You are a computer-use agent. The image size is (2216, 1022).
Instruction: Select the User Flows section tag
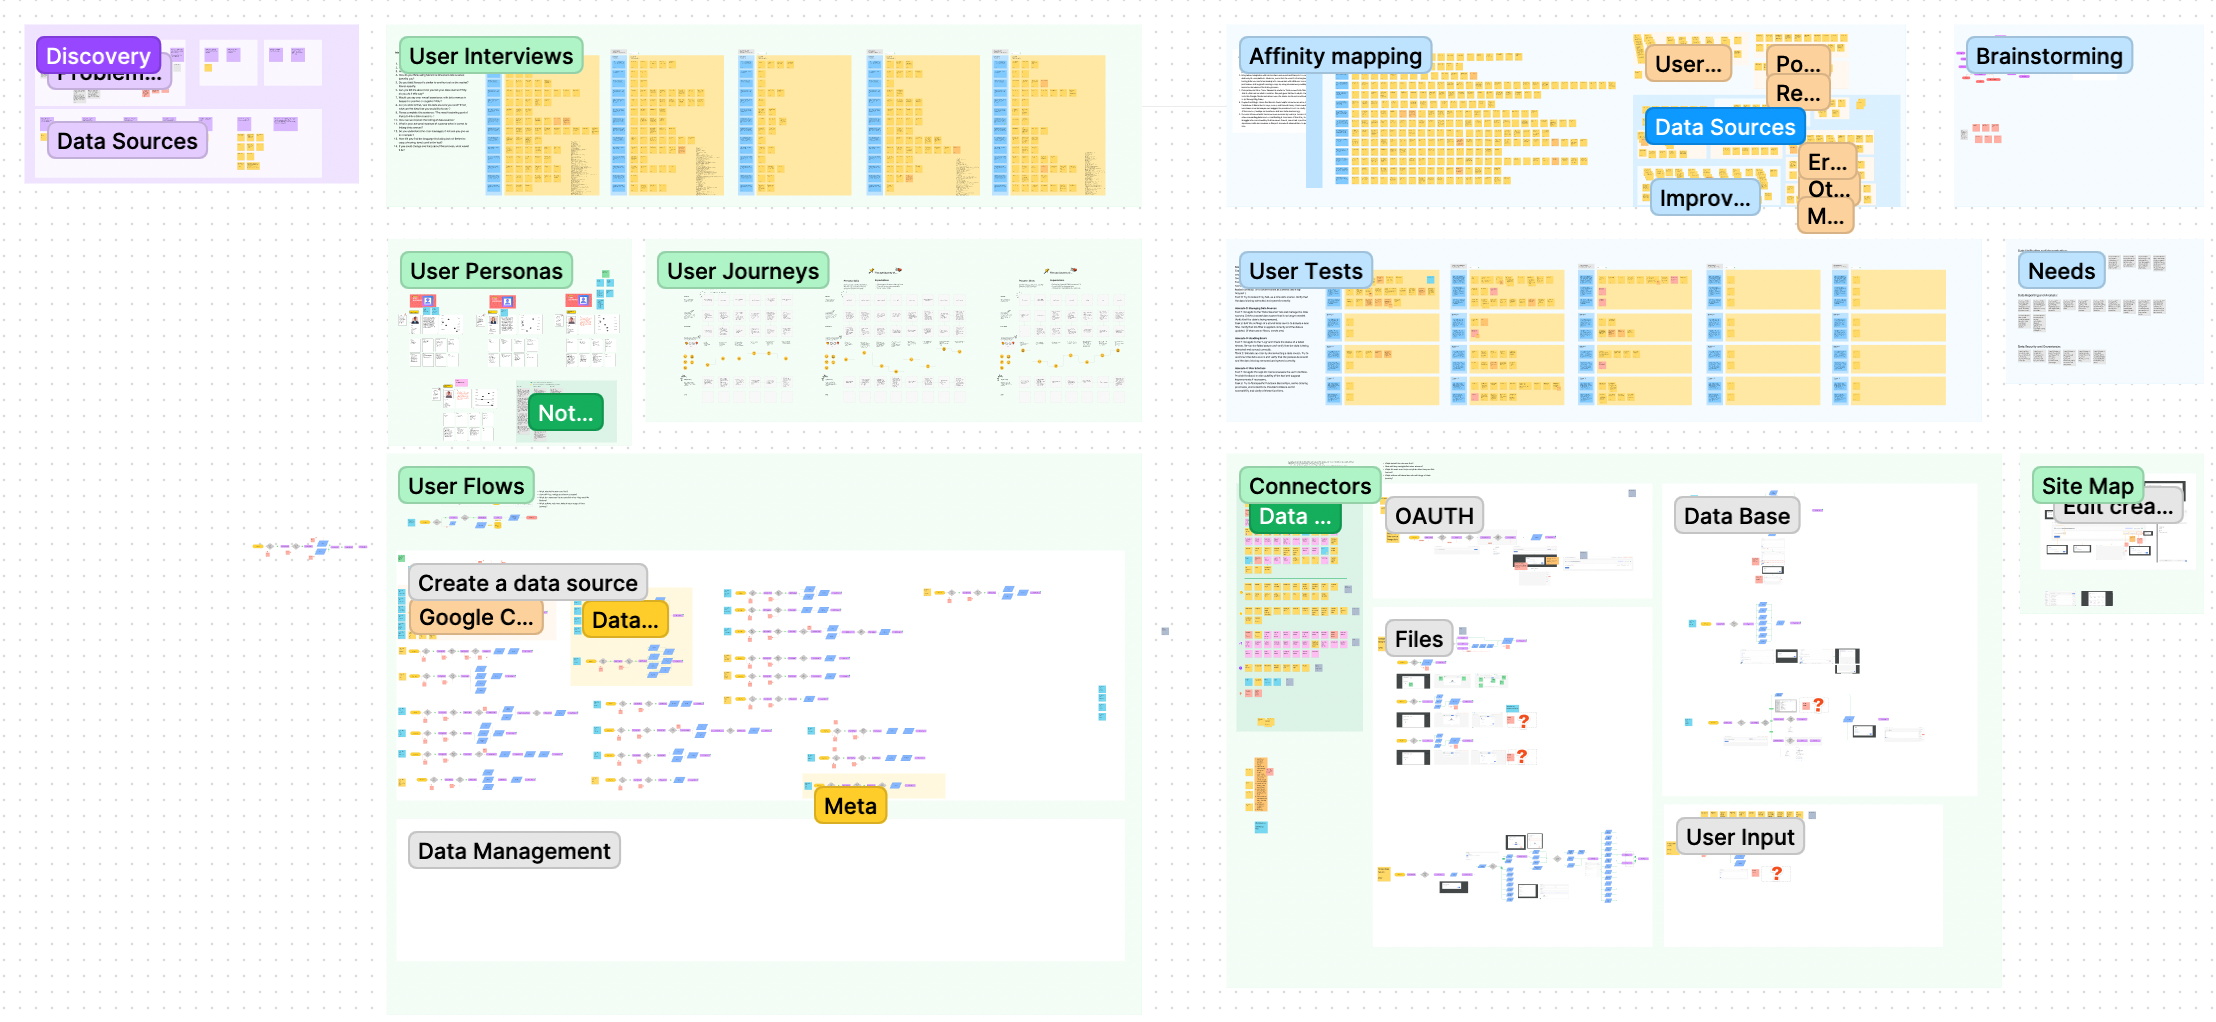[465, 485]
